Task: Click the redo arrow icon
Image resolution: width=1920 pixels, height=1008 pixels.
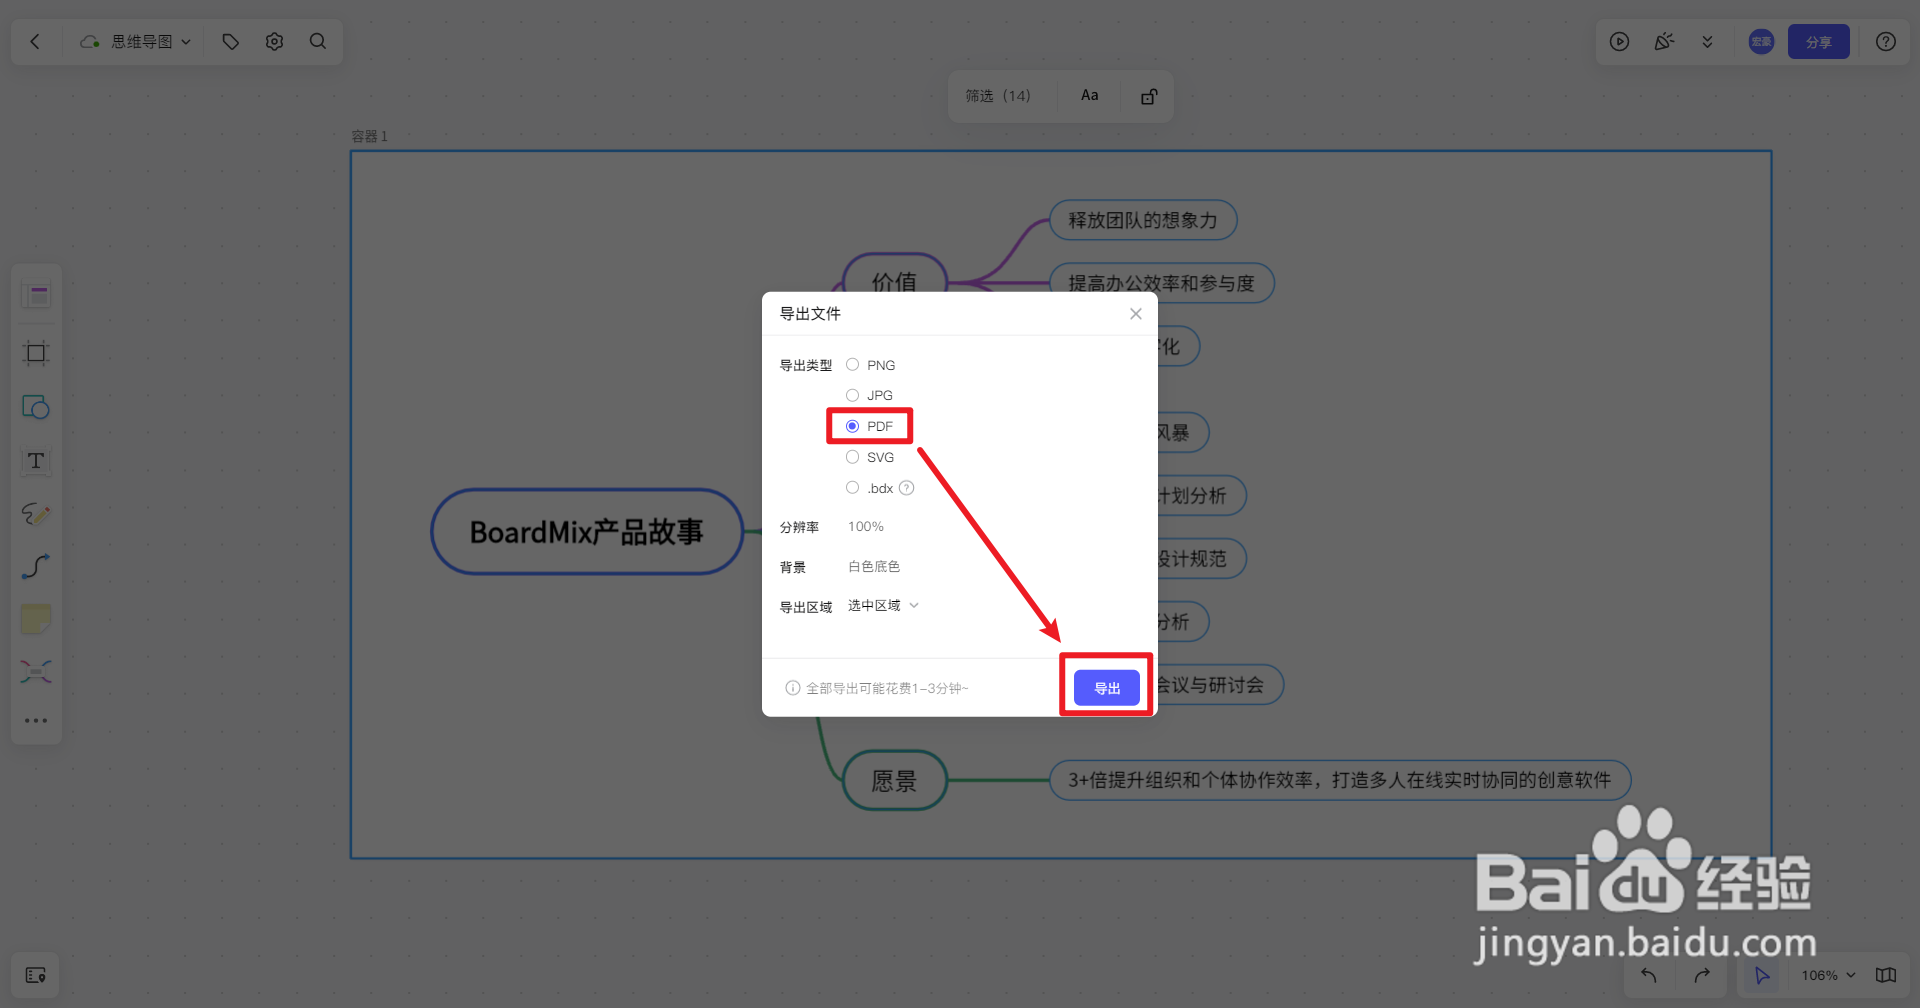Action: tap(1702, 975)
